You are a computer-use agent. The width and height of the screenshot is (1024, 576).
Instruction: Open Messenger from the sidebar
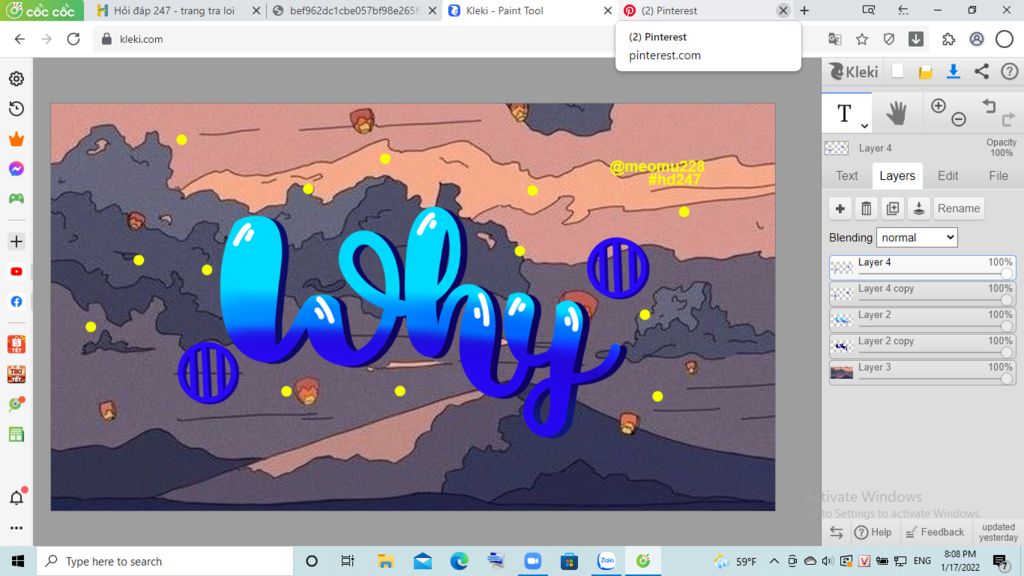(16, 169)
